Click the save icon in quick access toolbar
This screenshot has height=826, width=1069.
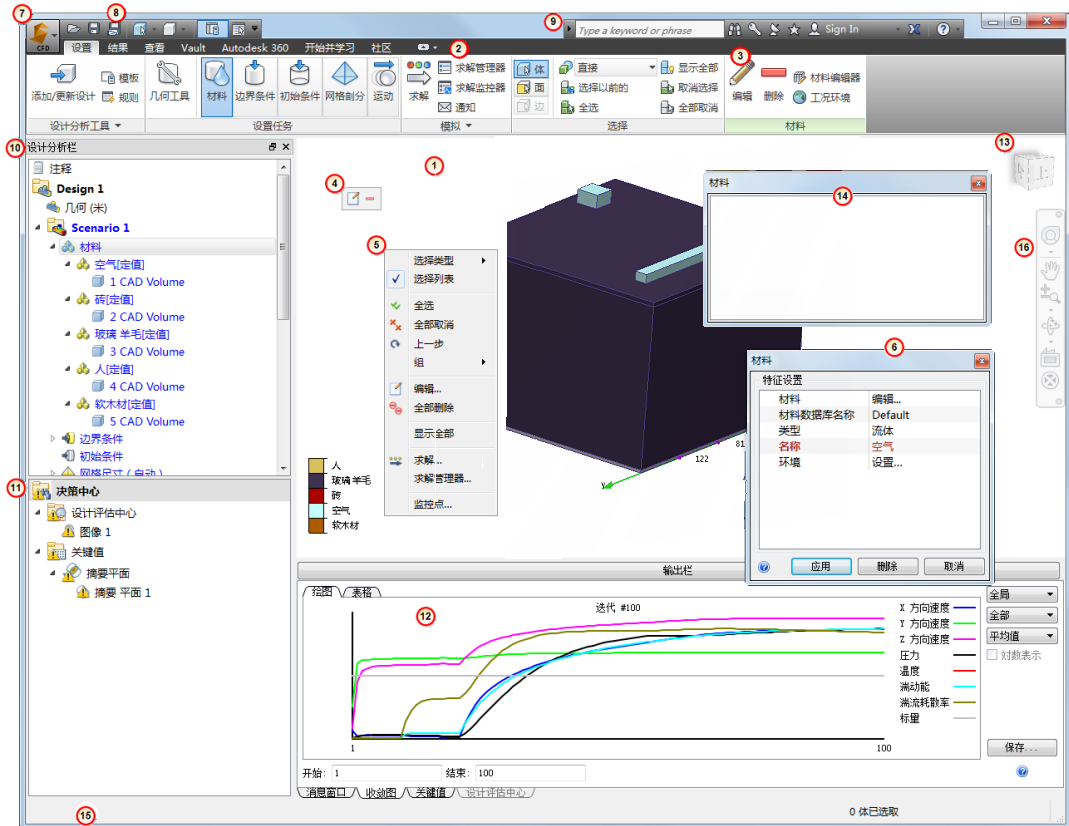pos(94,29)
